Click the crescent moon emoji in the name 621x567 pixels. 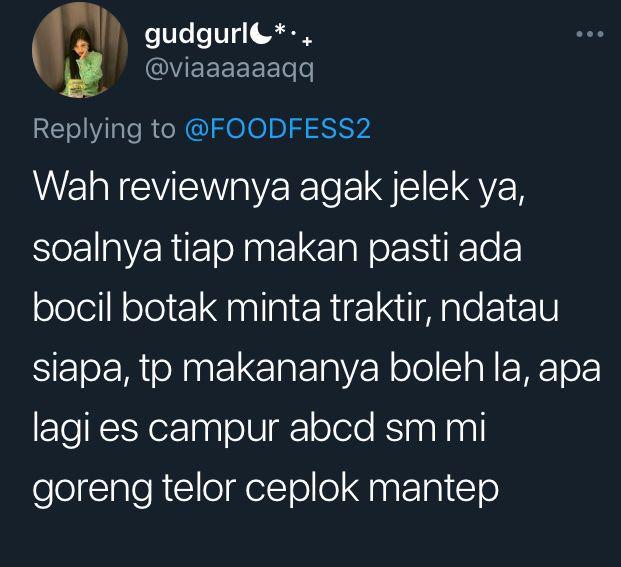pyautogui.click(x=260, y=34)
